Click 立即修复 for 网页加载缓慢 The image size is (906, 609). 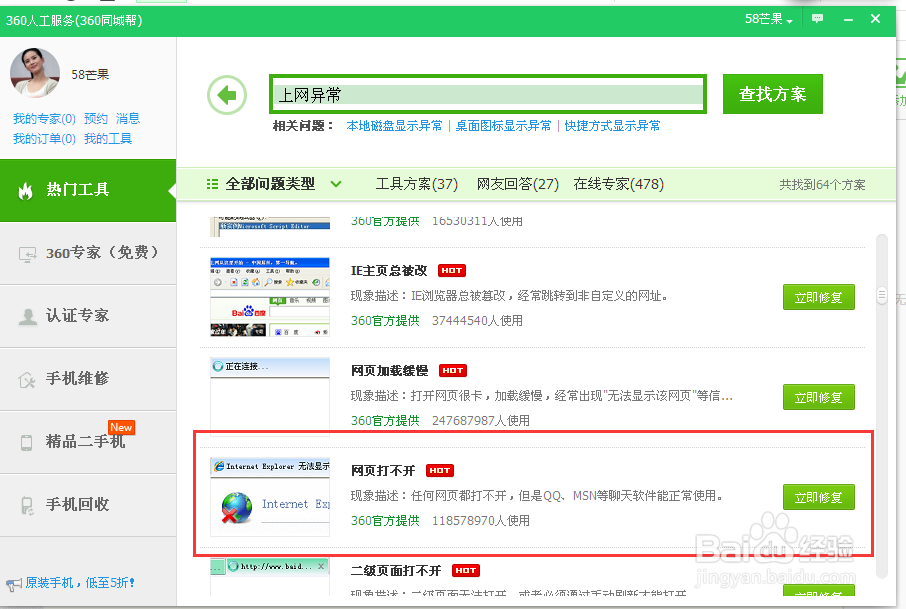pyautogui.click(x=818, y=398)
